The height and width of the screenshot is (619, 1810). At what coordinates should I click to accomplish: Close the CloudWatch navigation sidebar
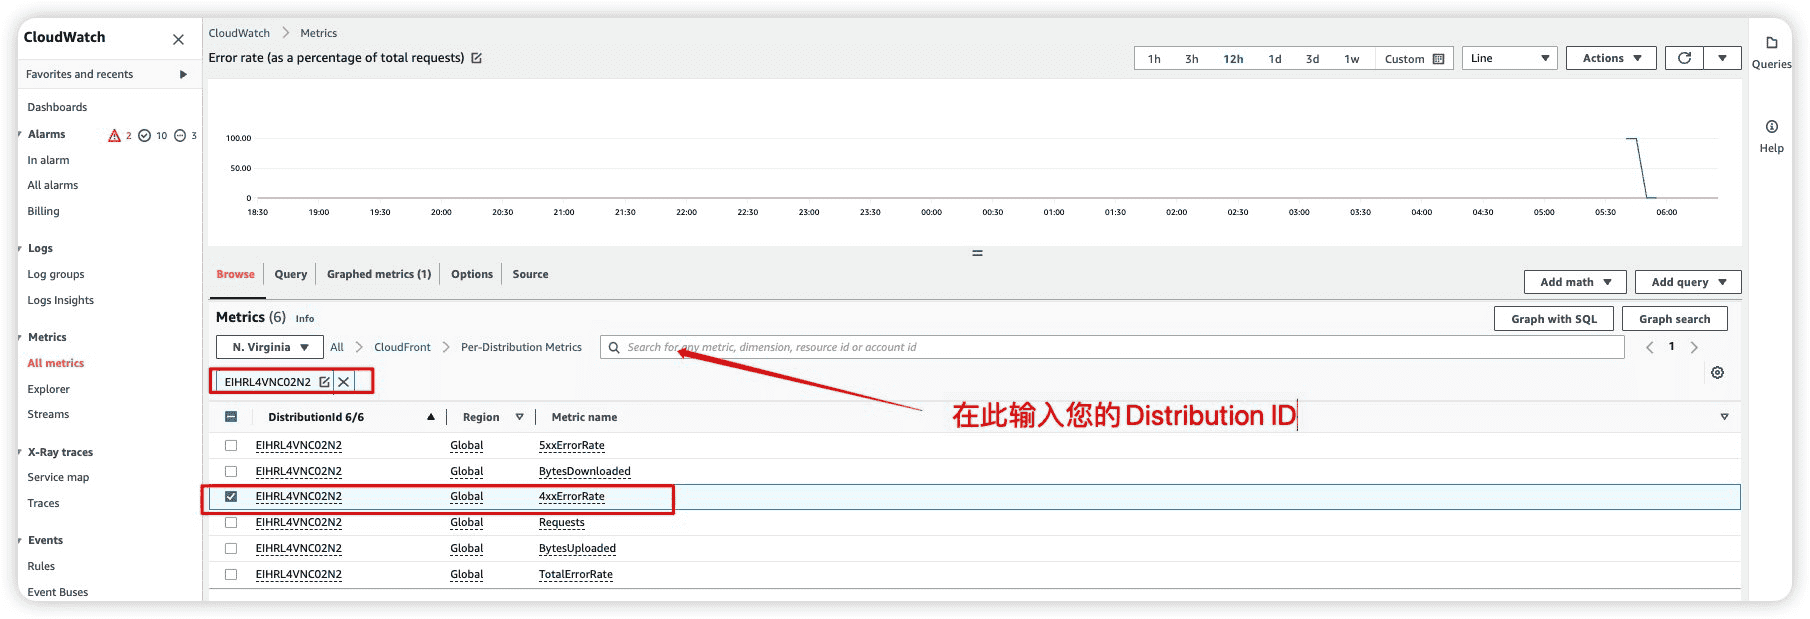pos(178,40)
